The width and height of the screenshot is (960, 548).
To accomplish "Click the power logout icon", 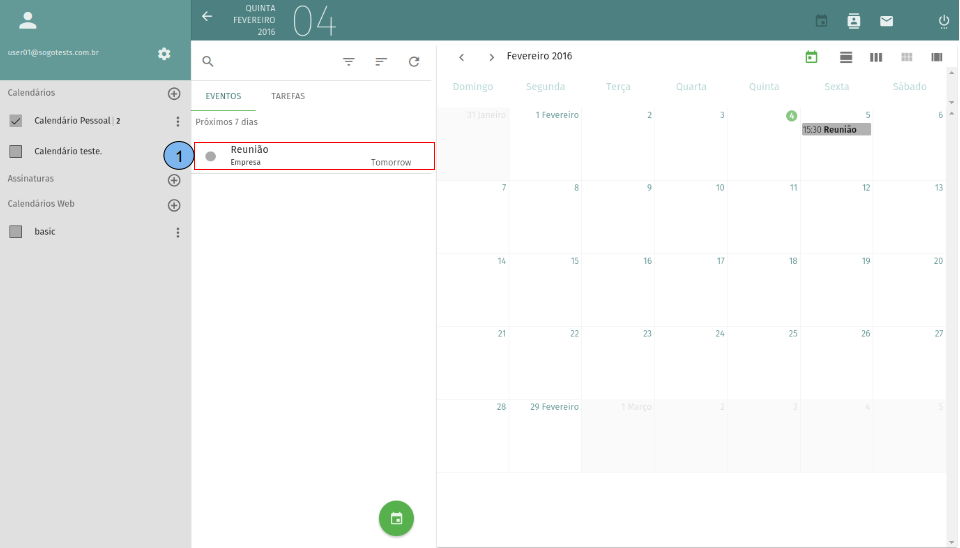I will [943, 20].
